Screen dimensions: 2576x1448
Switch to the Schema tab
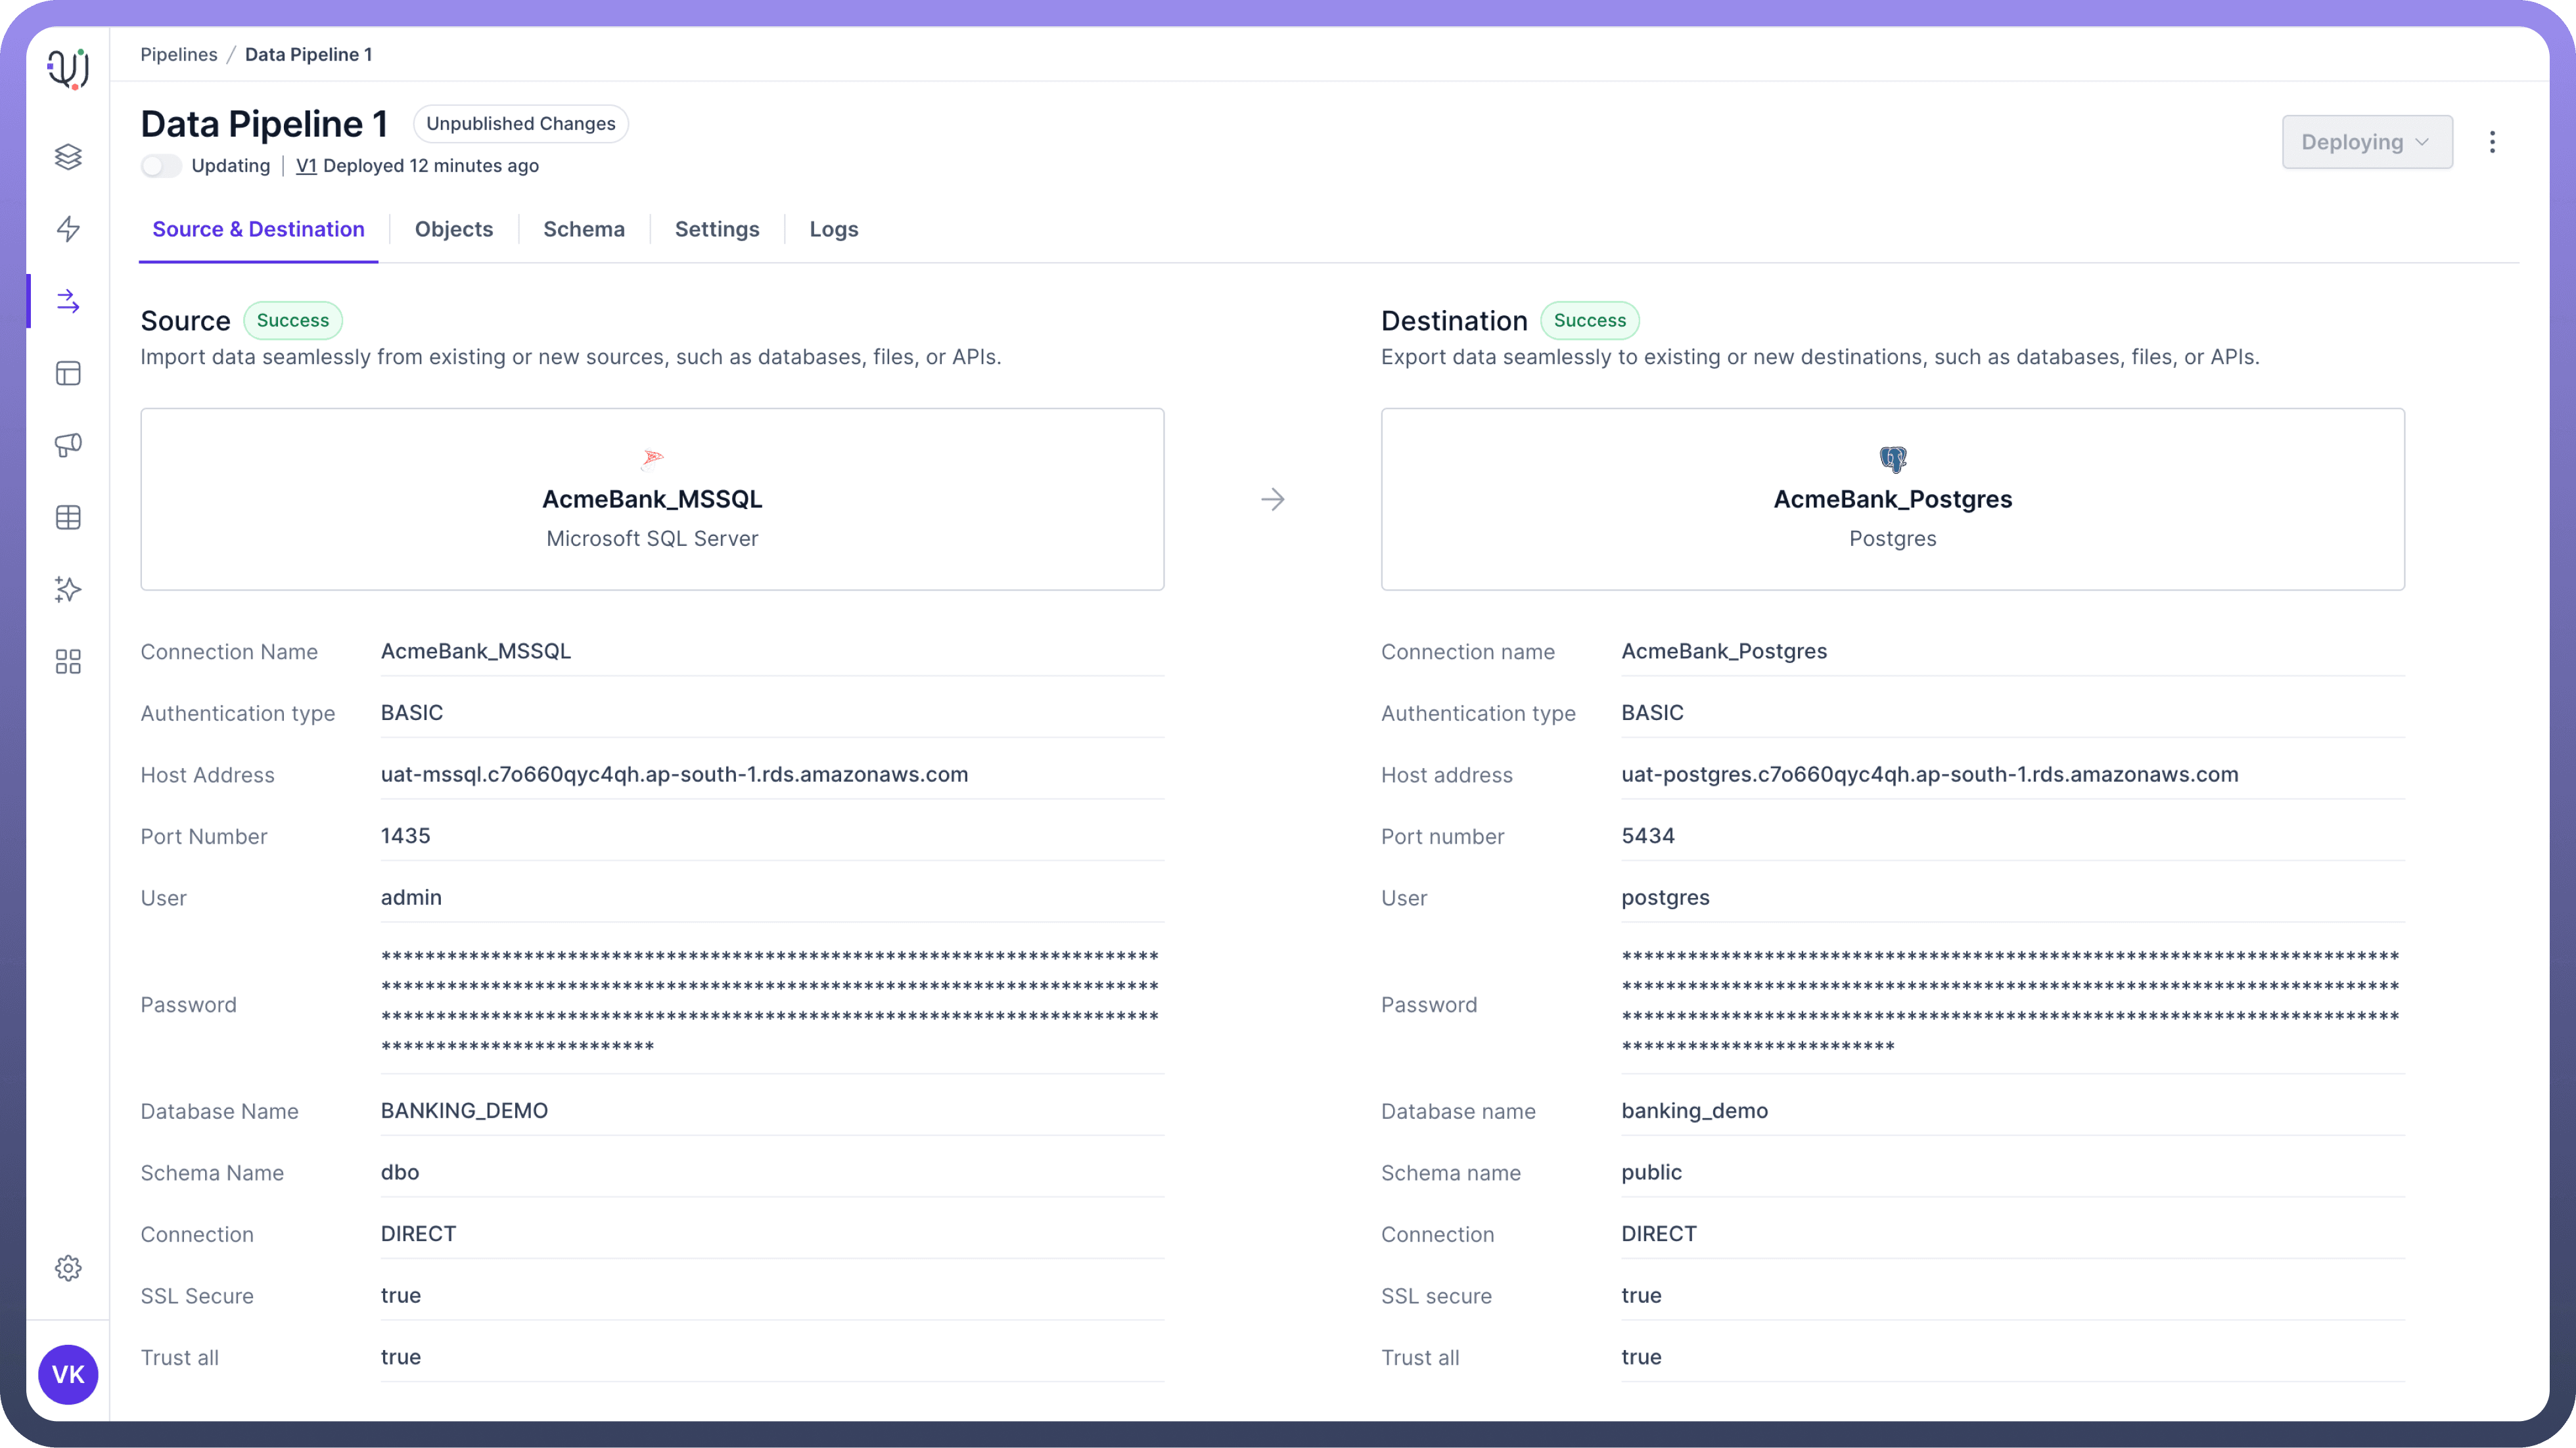pos(583,229)
